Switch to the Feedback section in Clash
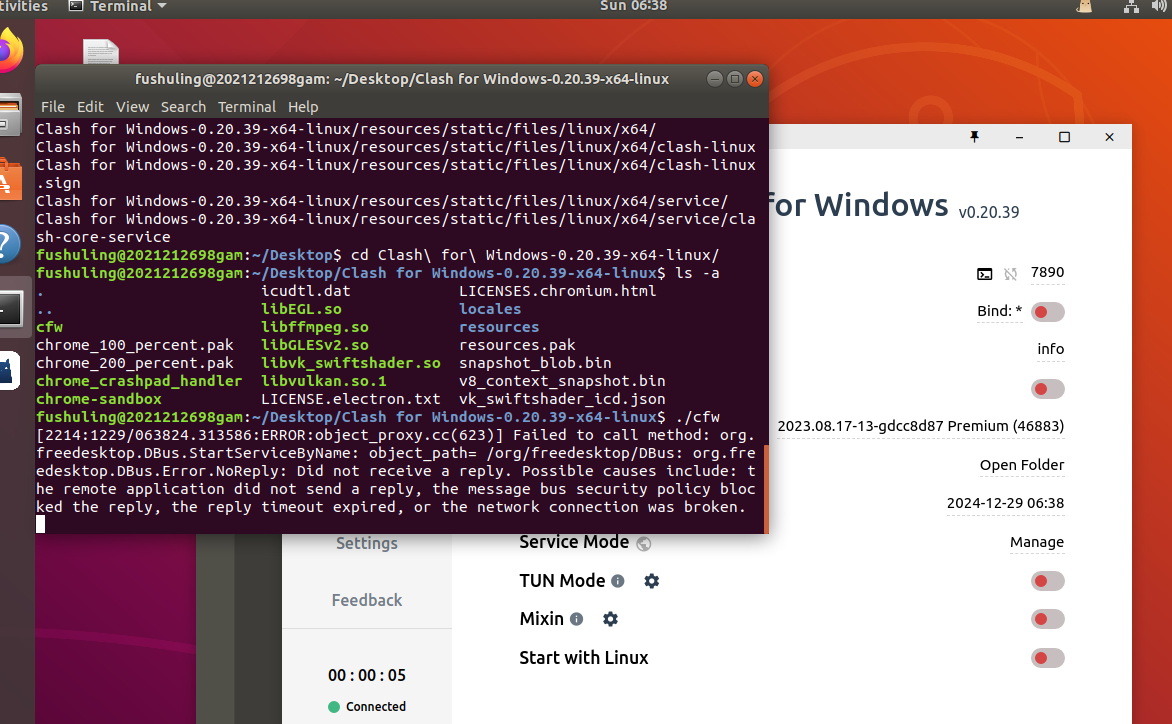Image resolution: width=1172 pixels, height=724 pixels. [x=366, y=600]
